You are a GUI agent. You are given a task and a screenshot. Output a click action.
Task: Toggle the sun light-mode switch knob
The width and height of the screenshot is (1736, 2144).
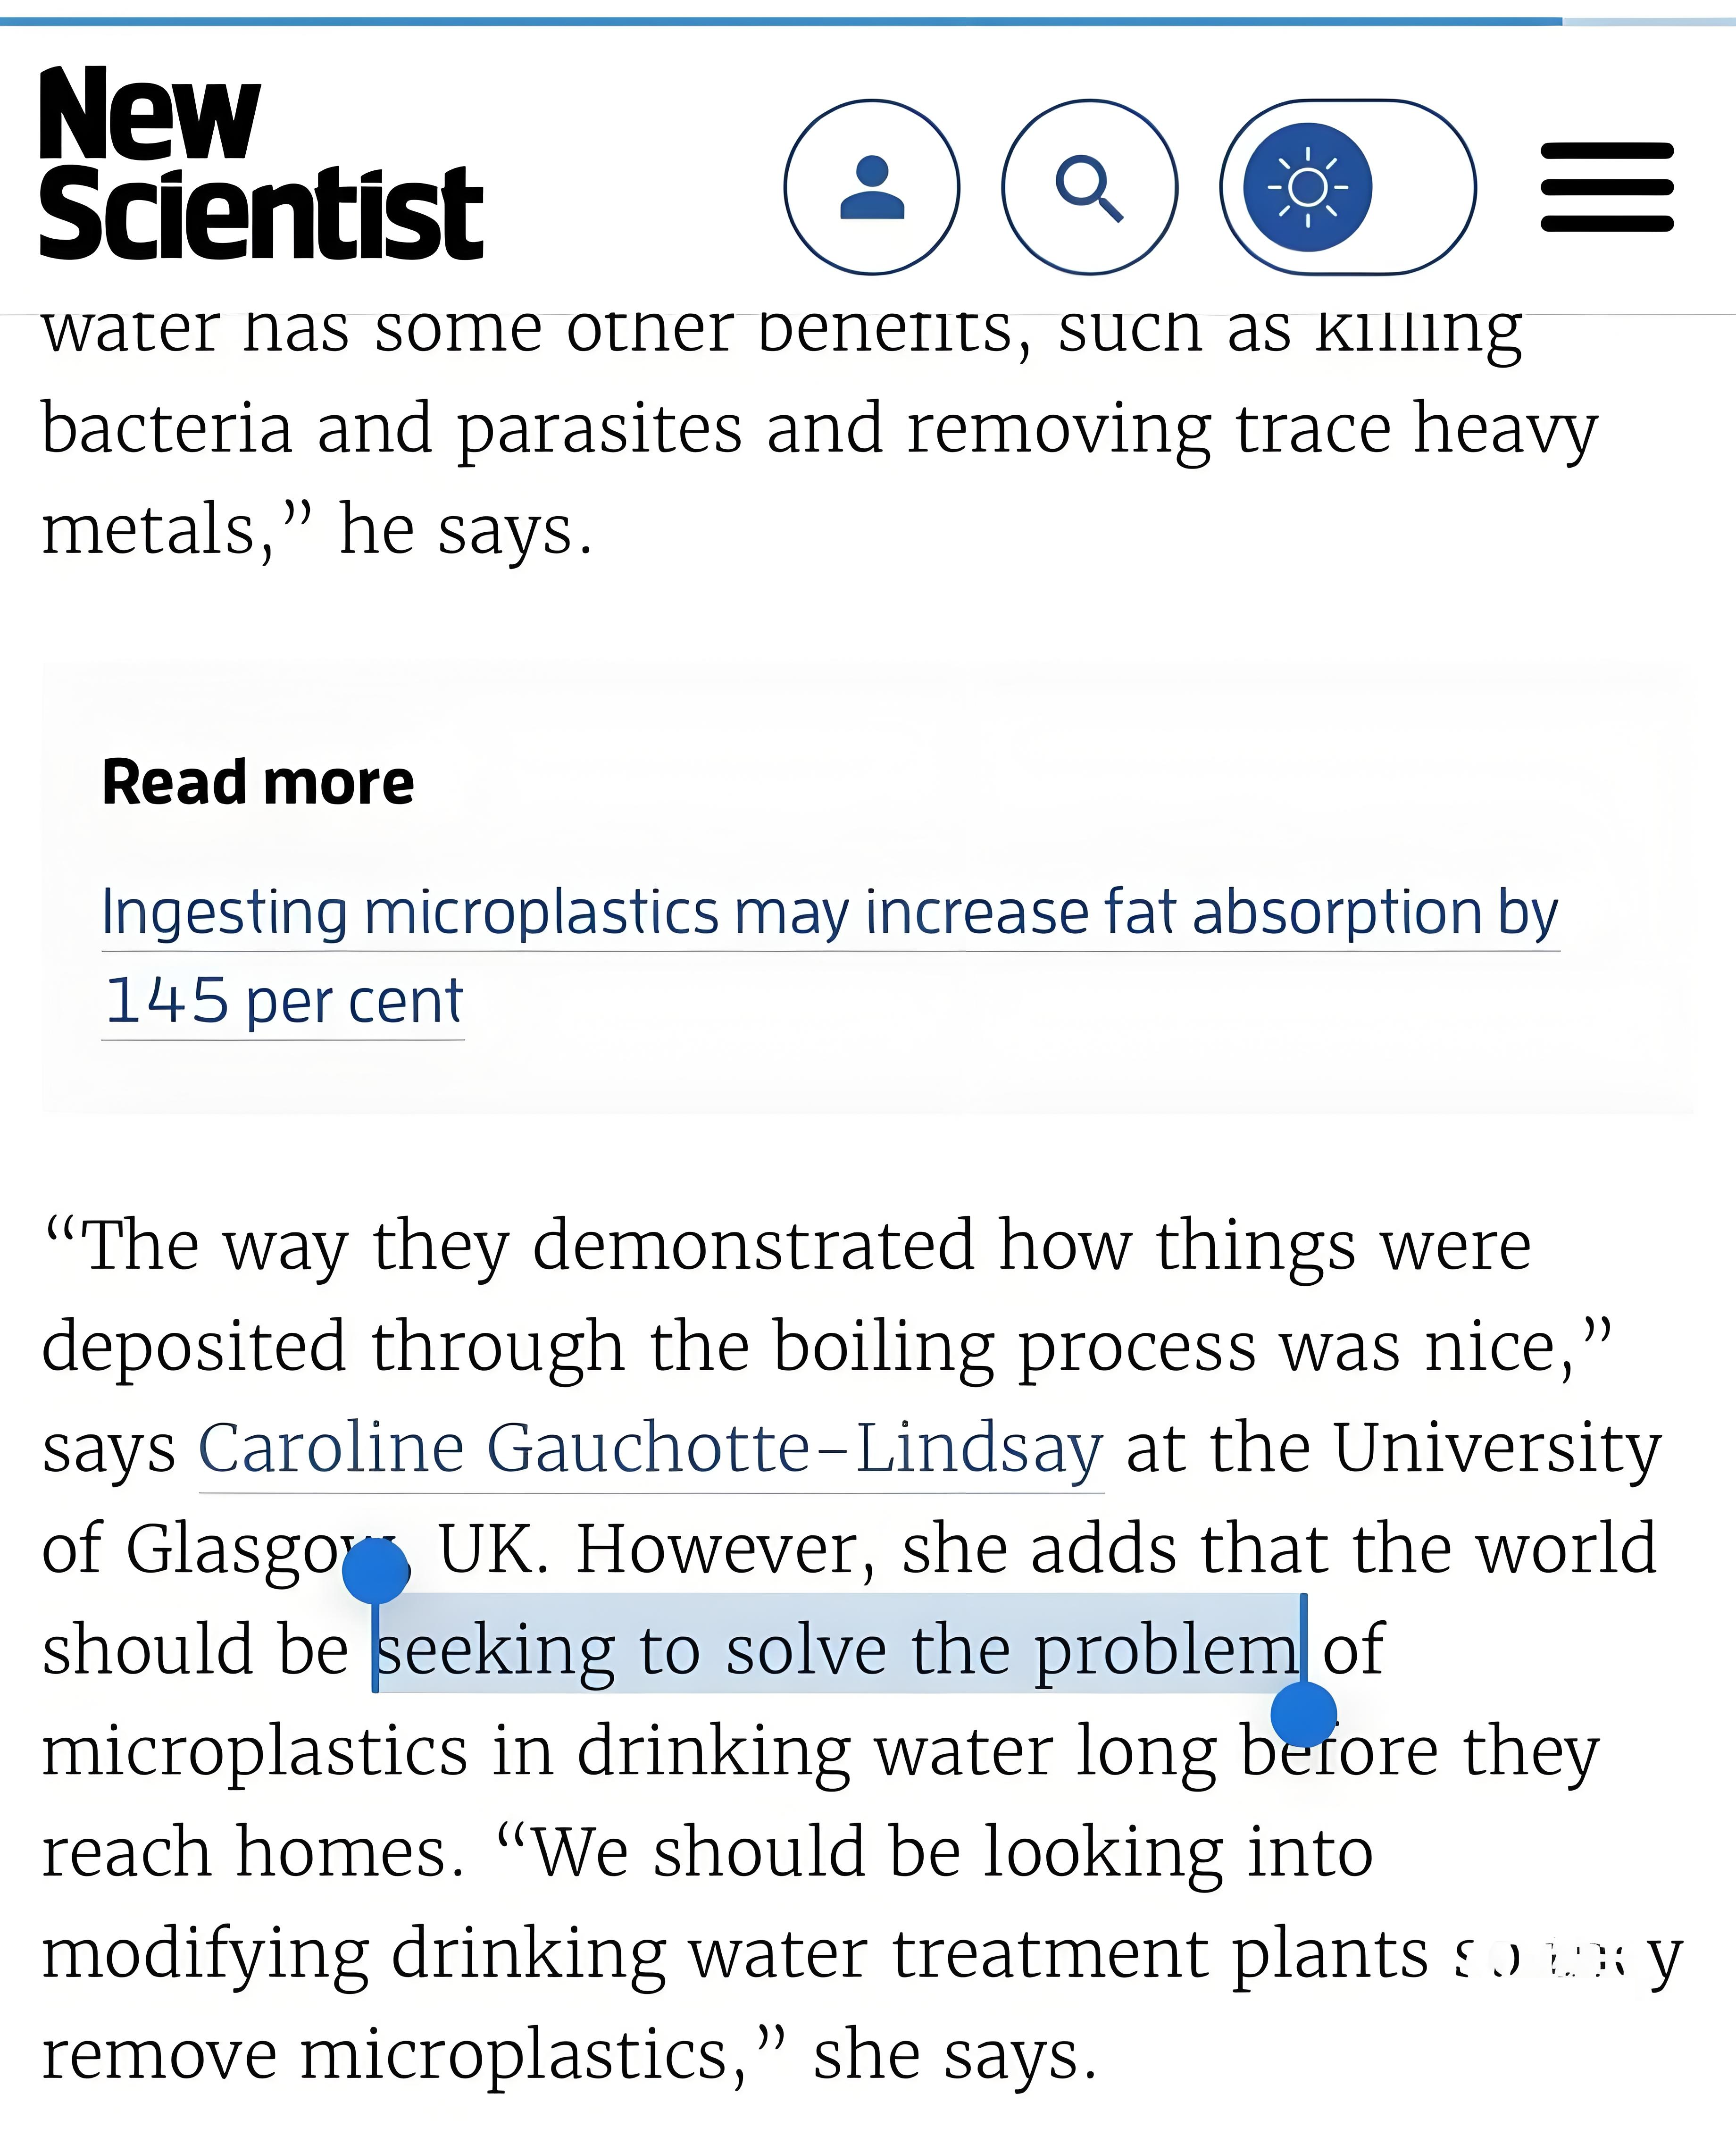(x=1307, y=187)
